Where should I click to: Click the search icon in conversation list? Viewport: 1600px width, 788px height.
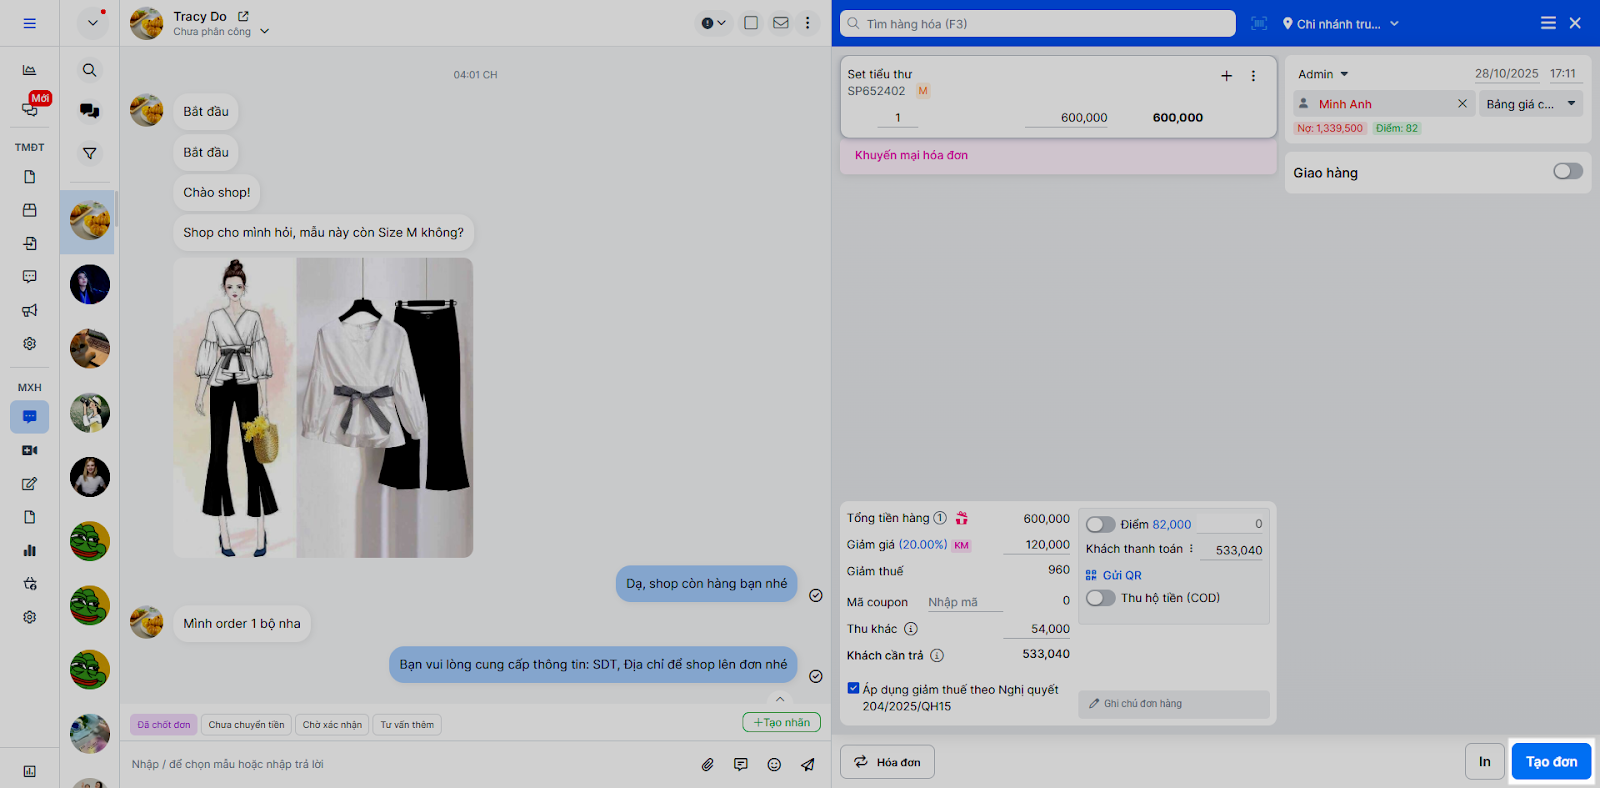[89, 70]
